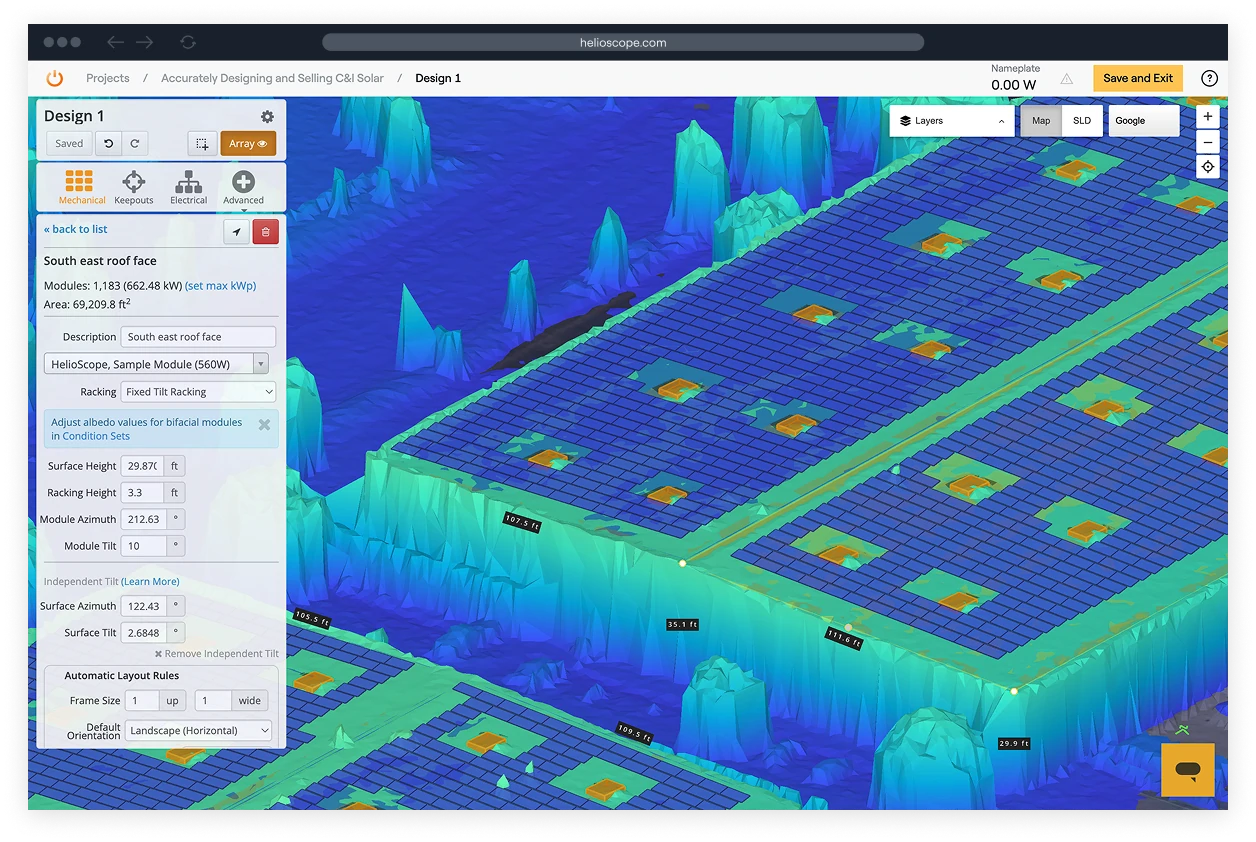The image size is (1256, 842).
Task: Open the Racking type dropdown
Action: pos(198,392)
